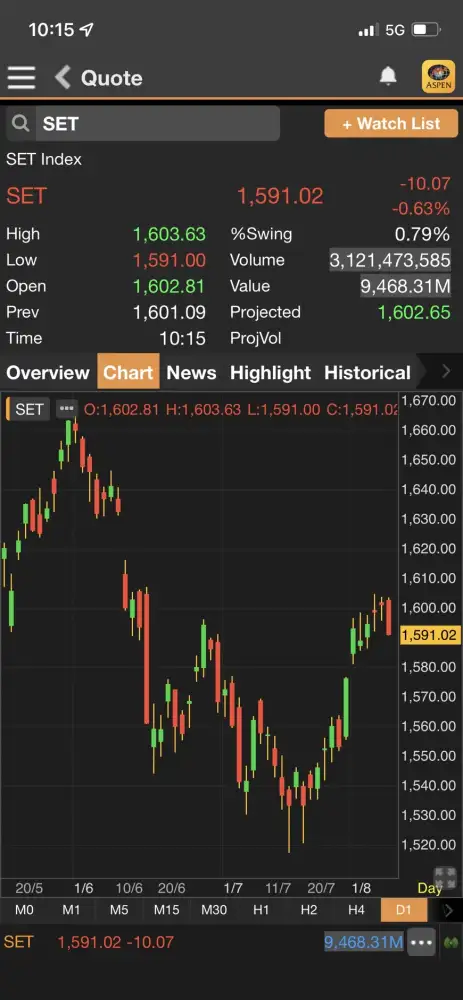Image resolution: width=463 pixels, height=1000 pixels.
Task: Tap the 1/6 date axis label
Action: tap(84, 888)
